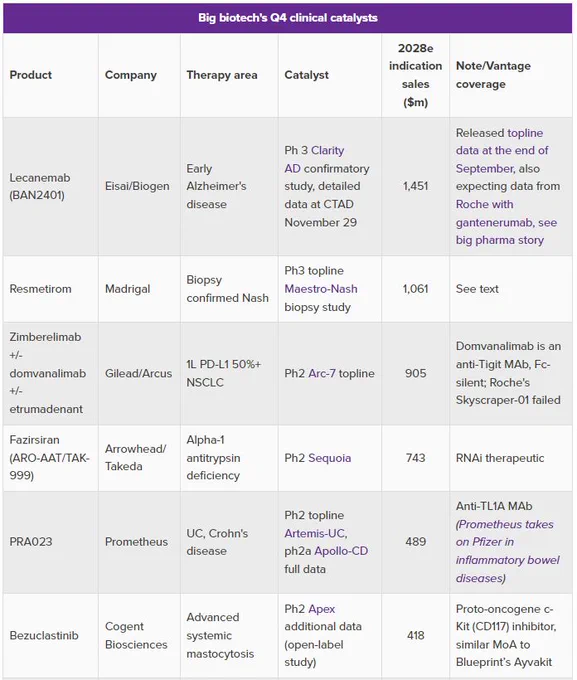Click the topline data September link
The image size is (577, 680).
[x=502, y=150]
